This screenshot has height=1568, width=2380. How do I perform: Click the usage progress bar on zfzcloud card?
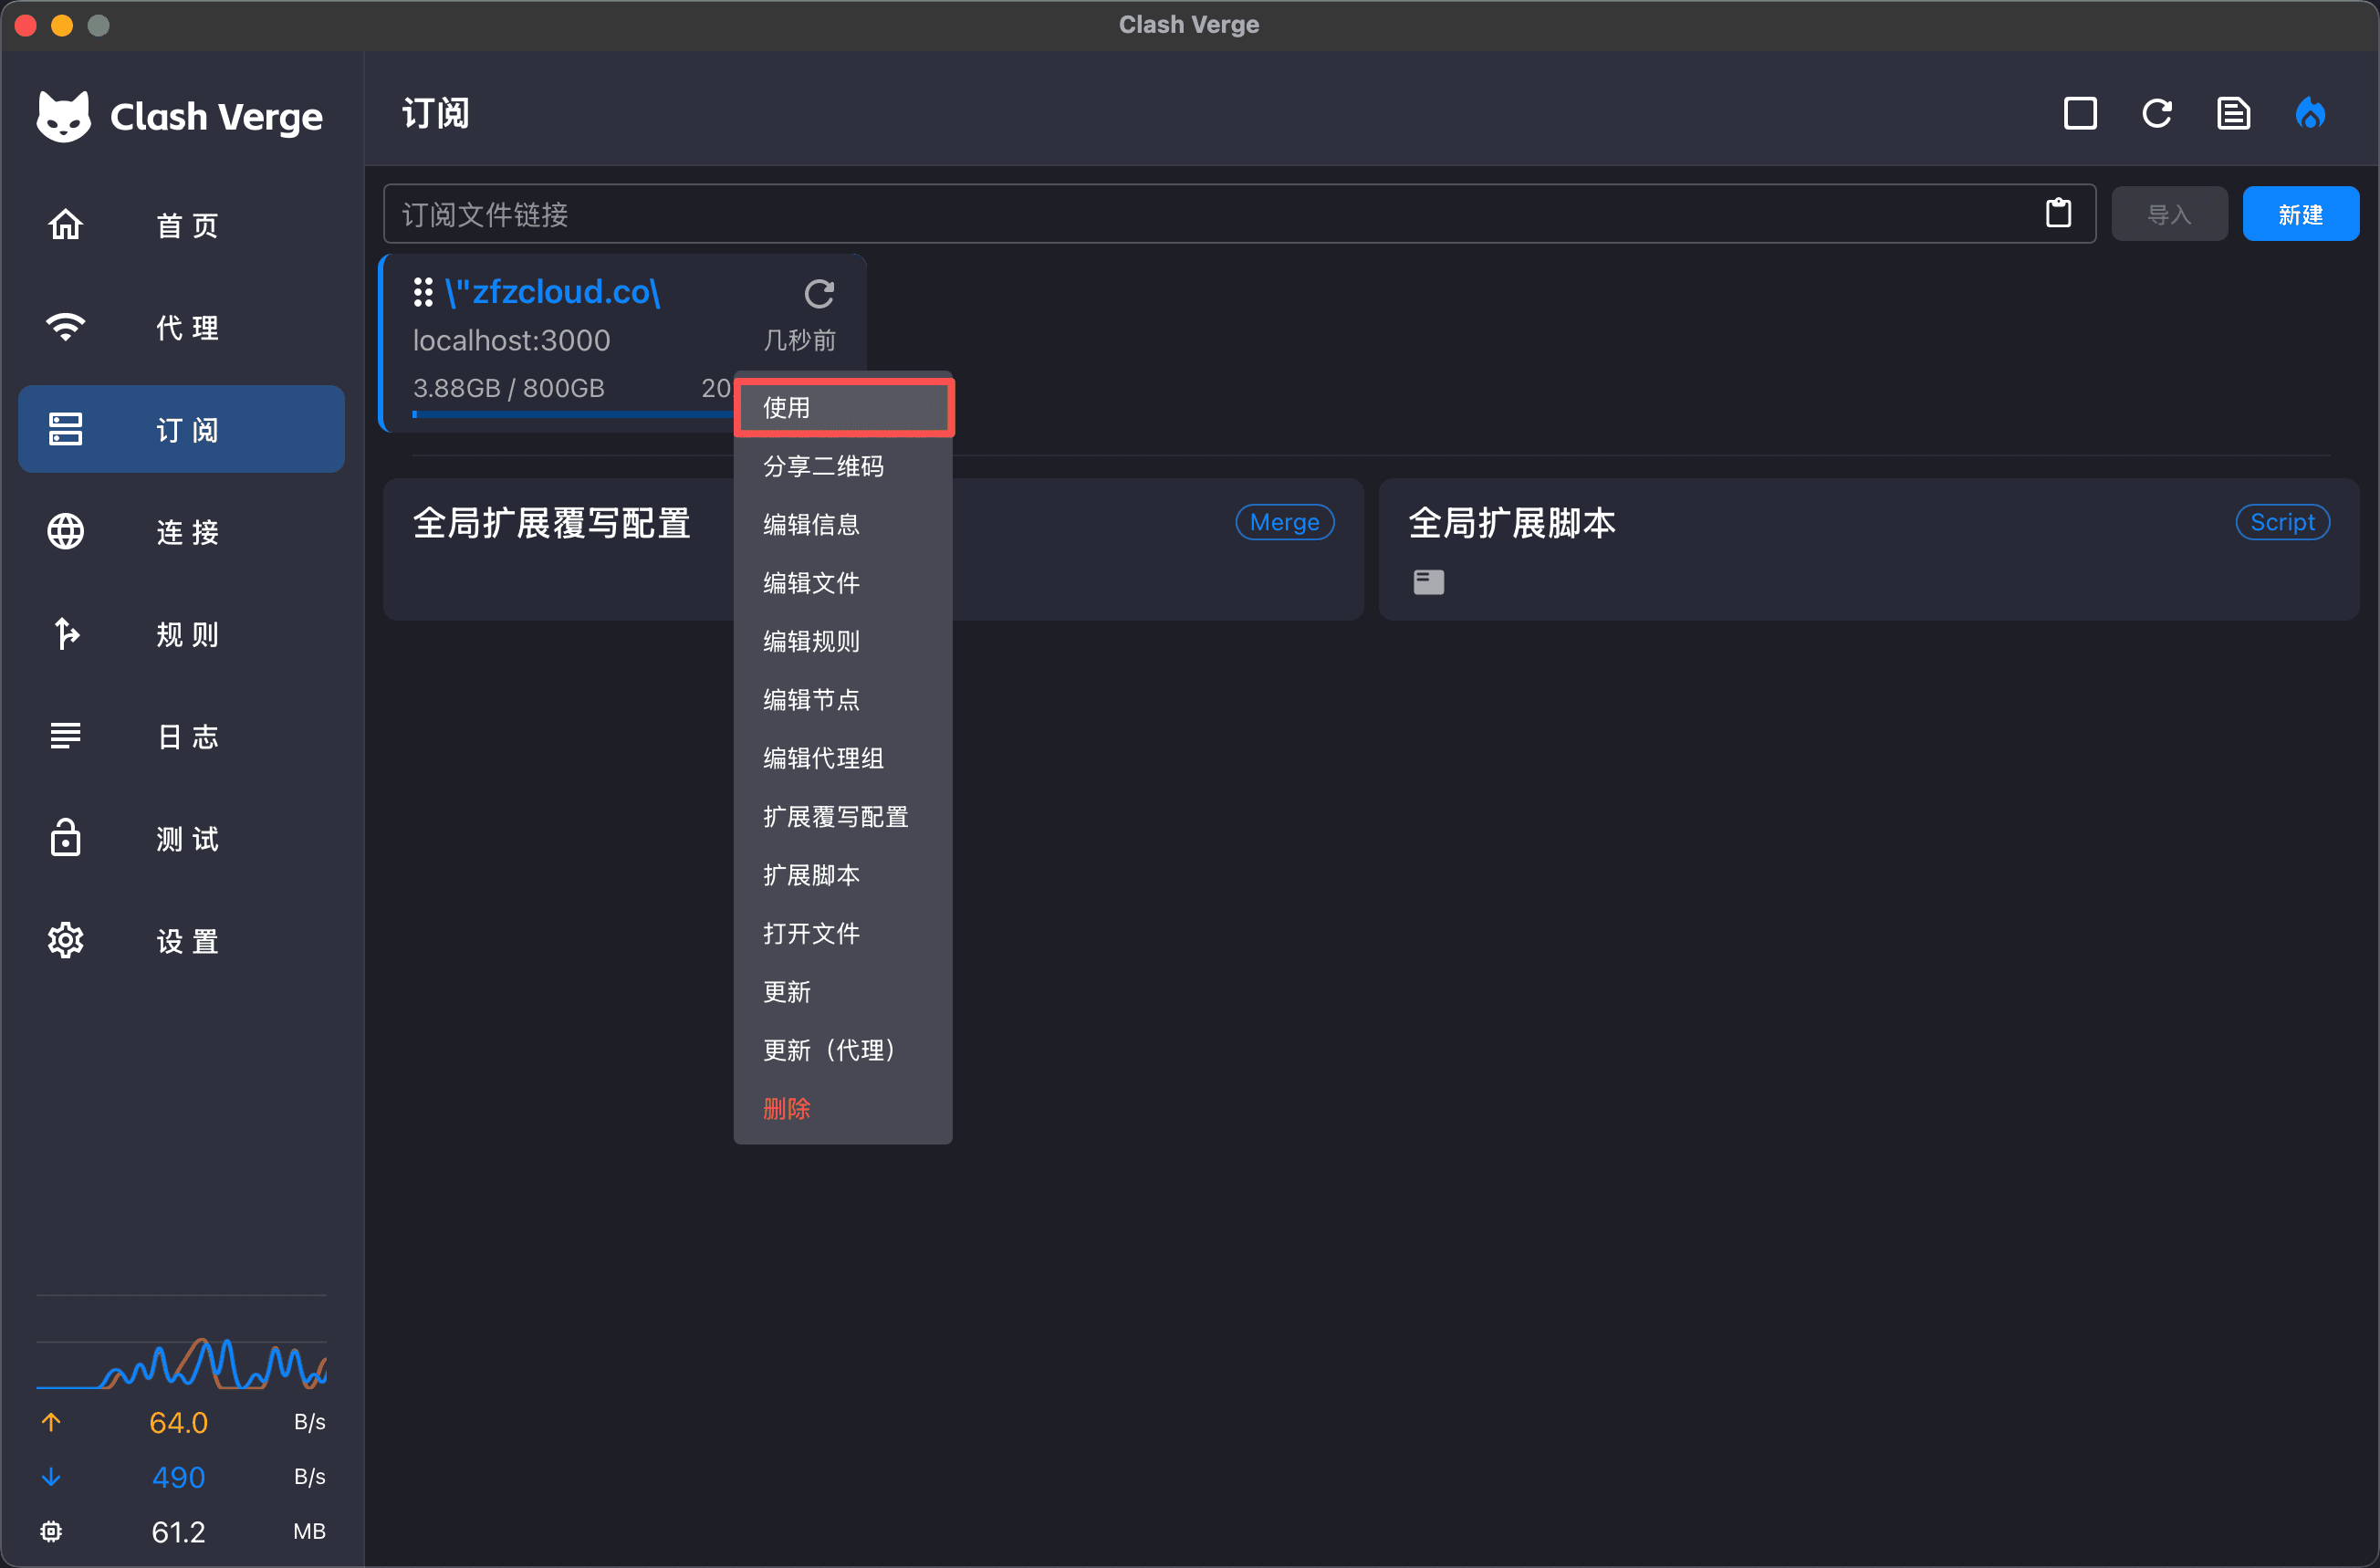click(573, 414)
